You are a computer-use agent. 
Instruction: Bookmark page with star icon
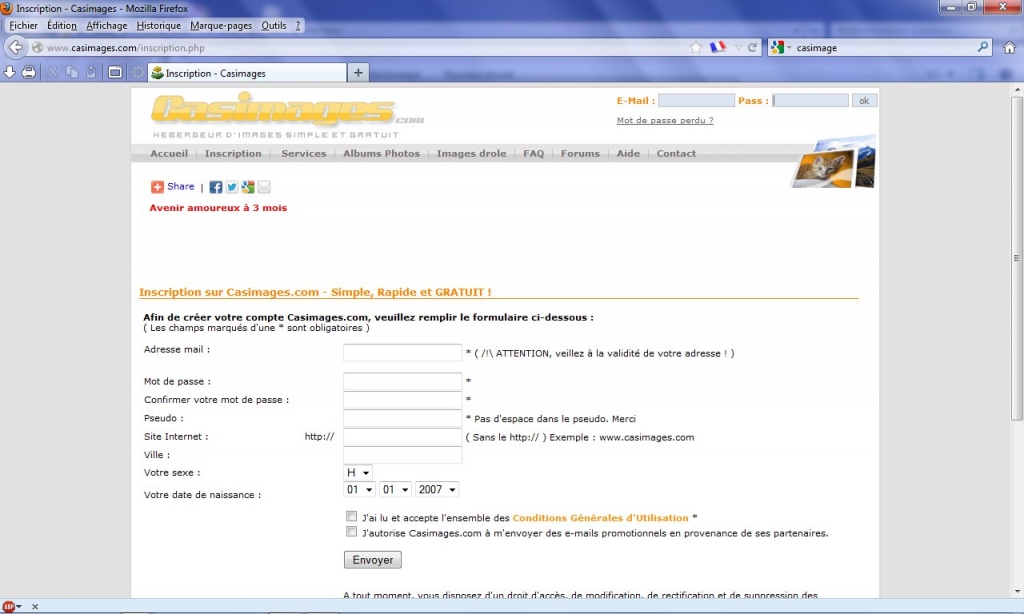click(x=696, y=48)
